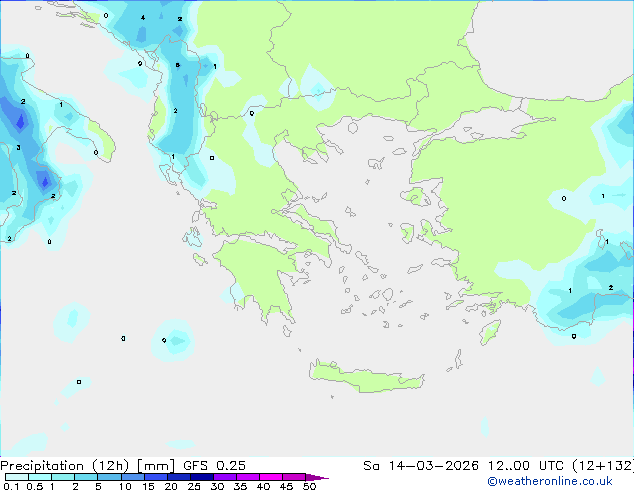This screenshot has height=490, width=634.
Task: Click the date '14-03-2026' text
Action: (x=434, y=466)
